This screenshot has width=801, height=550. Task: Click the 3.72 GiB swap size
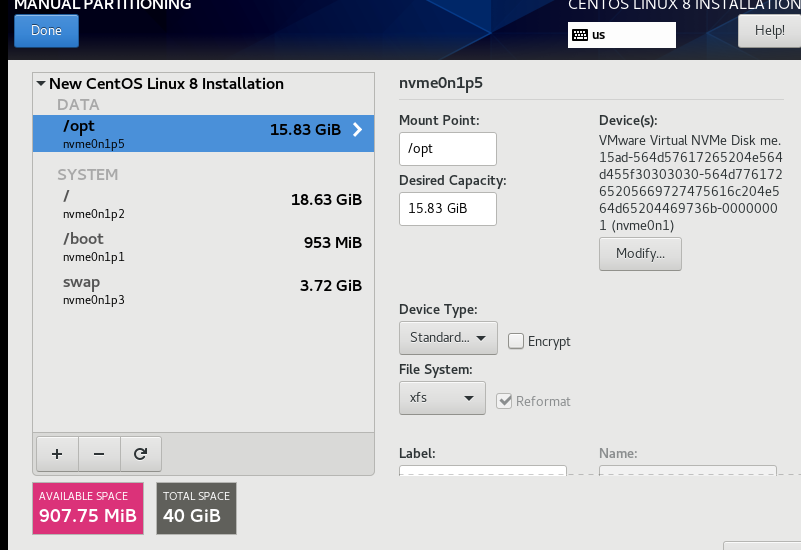tap(331, 285)
